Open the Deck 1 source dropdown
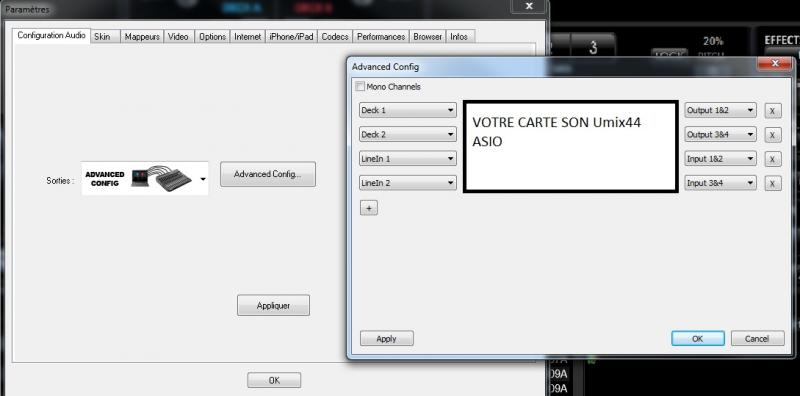Screen dimensions: 800x396 408,110
